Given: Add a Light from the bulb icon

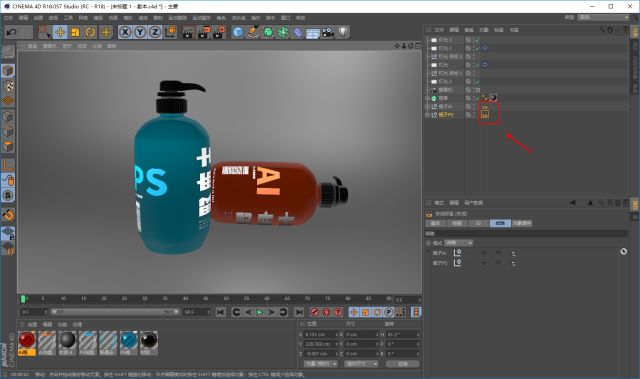Looking at the screenshot, I should click(x=343, y=32).
